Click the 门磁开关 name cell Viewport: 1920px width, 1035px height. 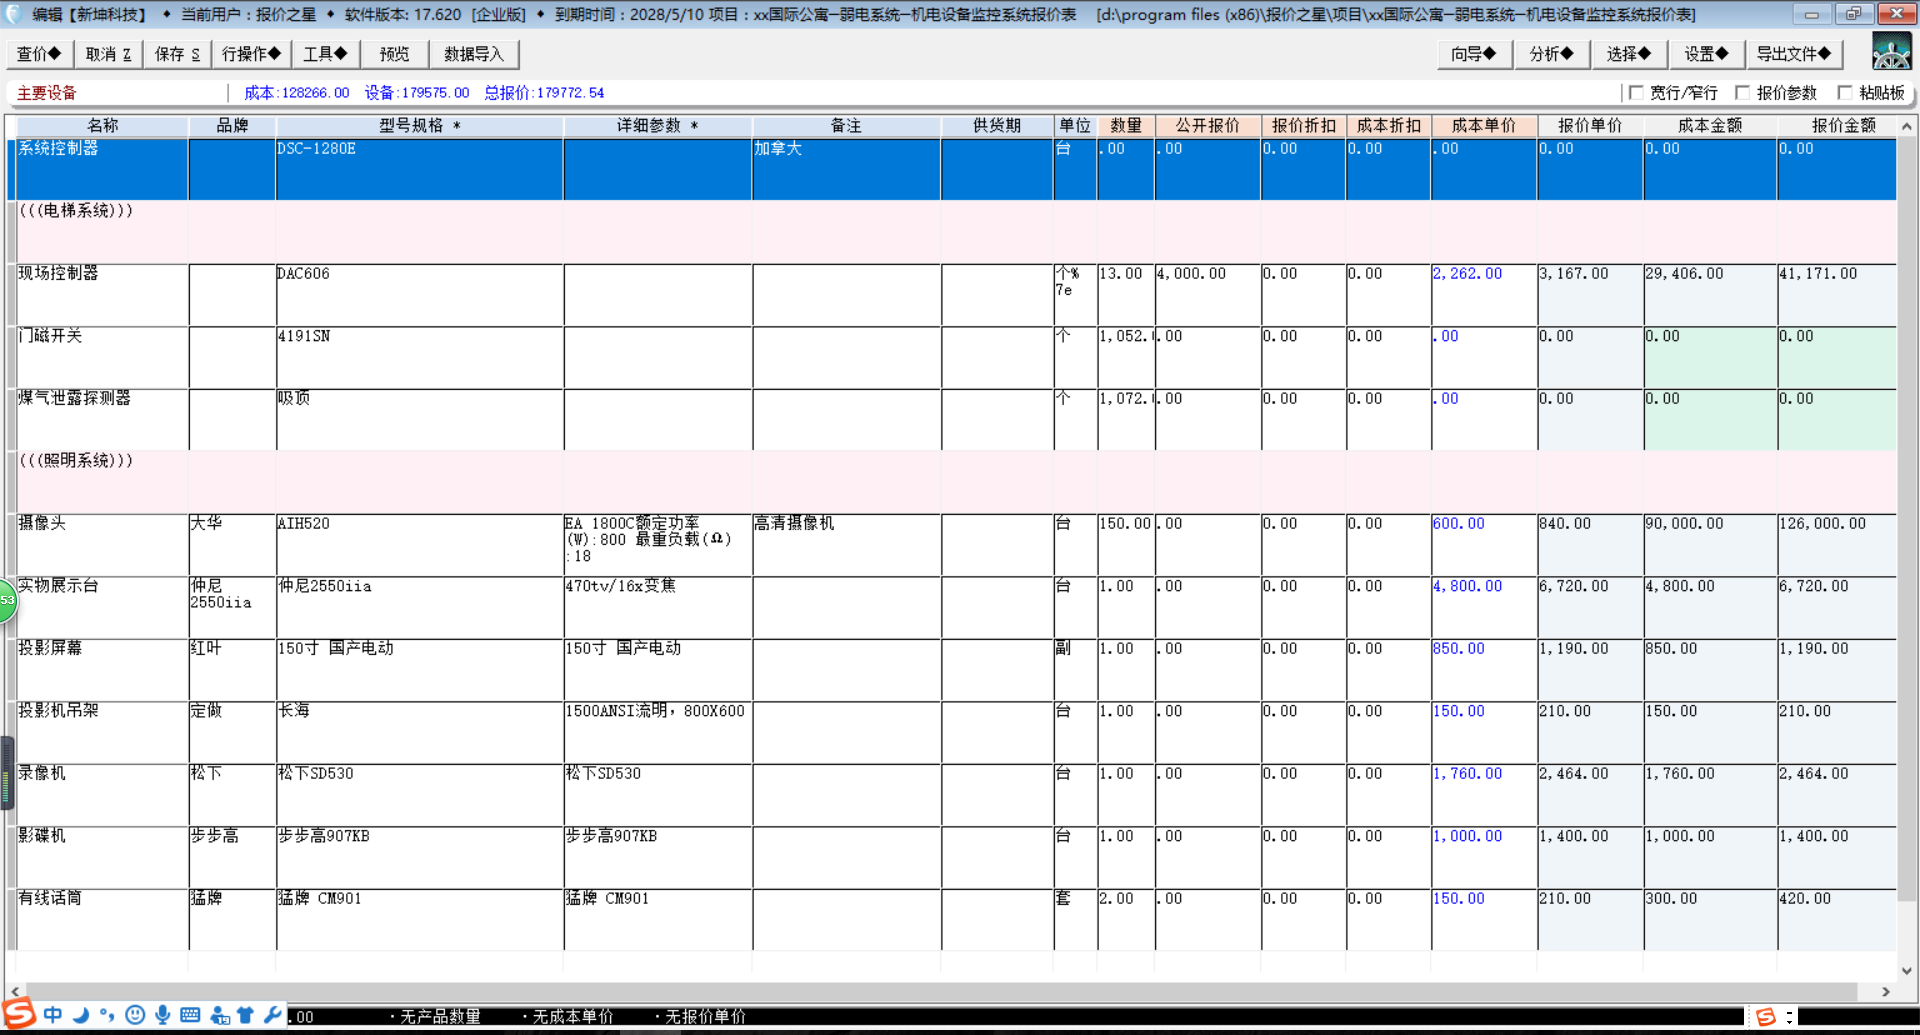coord(102,357)
